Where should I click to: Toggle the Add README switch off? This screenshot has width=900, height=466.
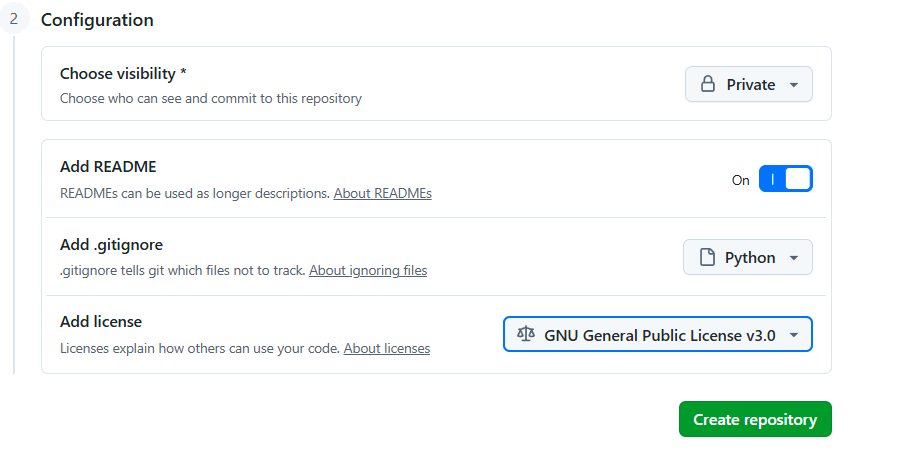[x=785, y=179]
